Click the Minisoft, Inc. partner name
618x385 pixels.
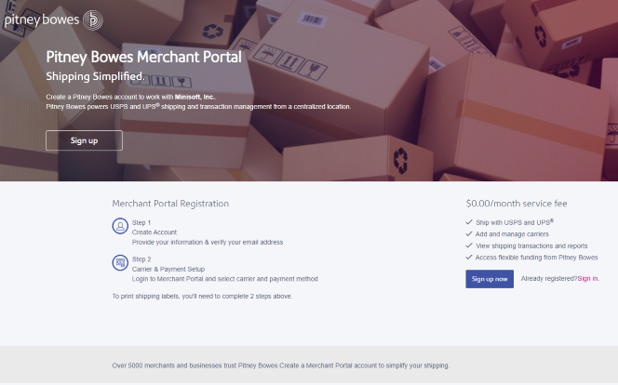click(195, 97)
